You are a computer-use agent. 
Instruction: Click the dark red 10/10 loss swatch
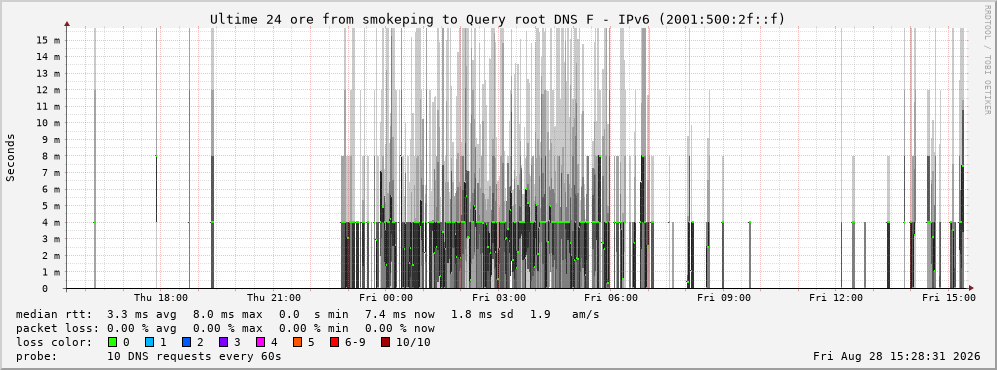(x=385, y=342)
